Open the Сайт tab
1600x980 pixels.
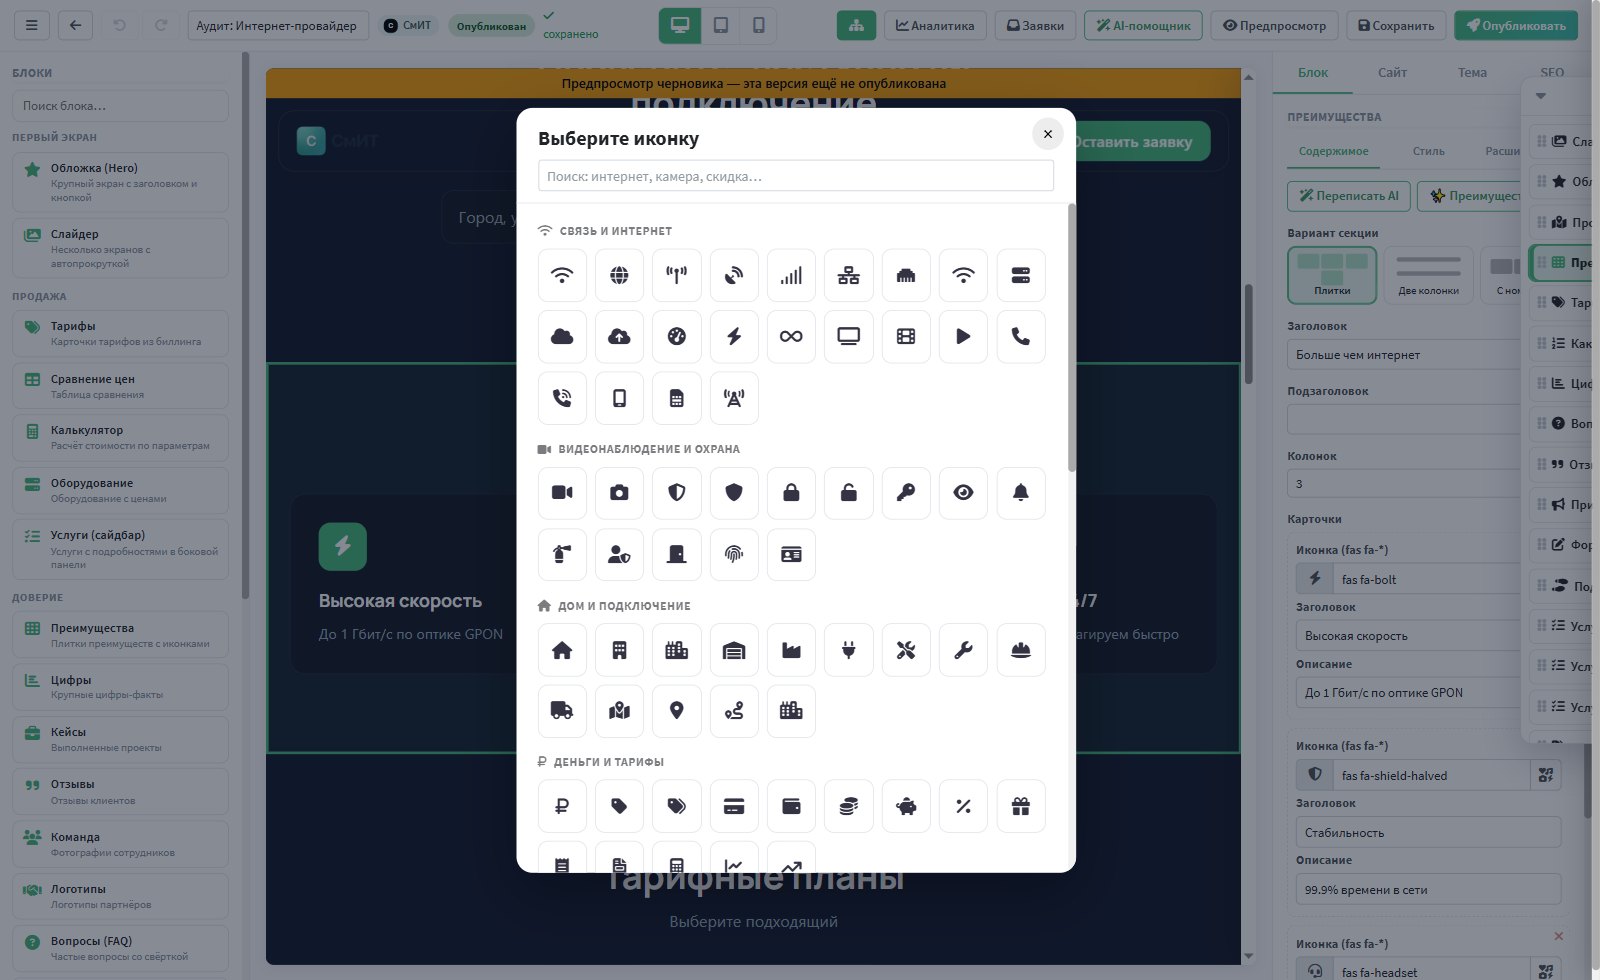(1392, 73)
